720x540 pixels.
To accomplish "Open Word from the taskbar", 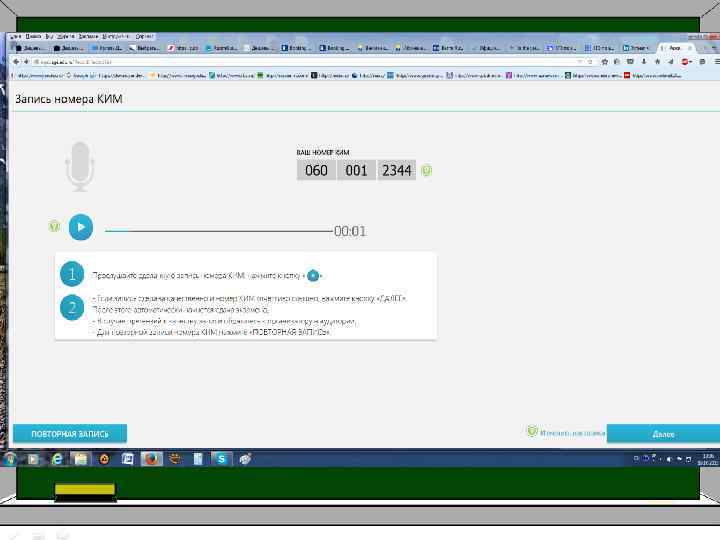I will pyautogui.click(x=127, y=459).
